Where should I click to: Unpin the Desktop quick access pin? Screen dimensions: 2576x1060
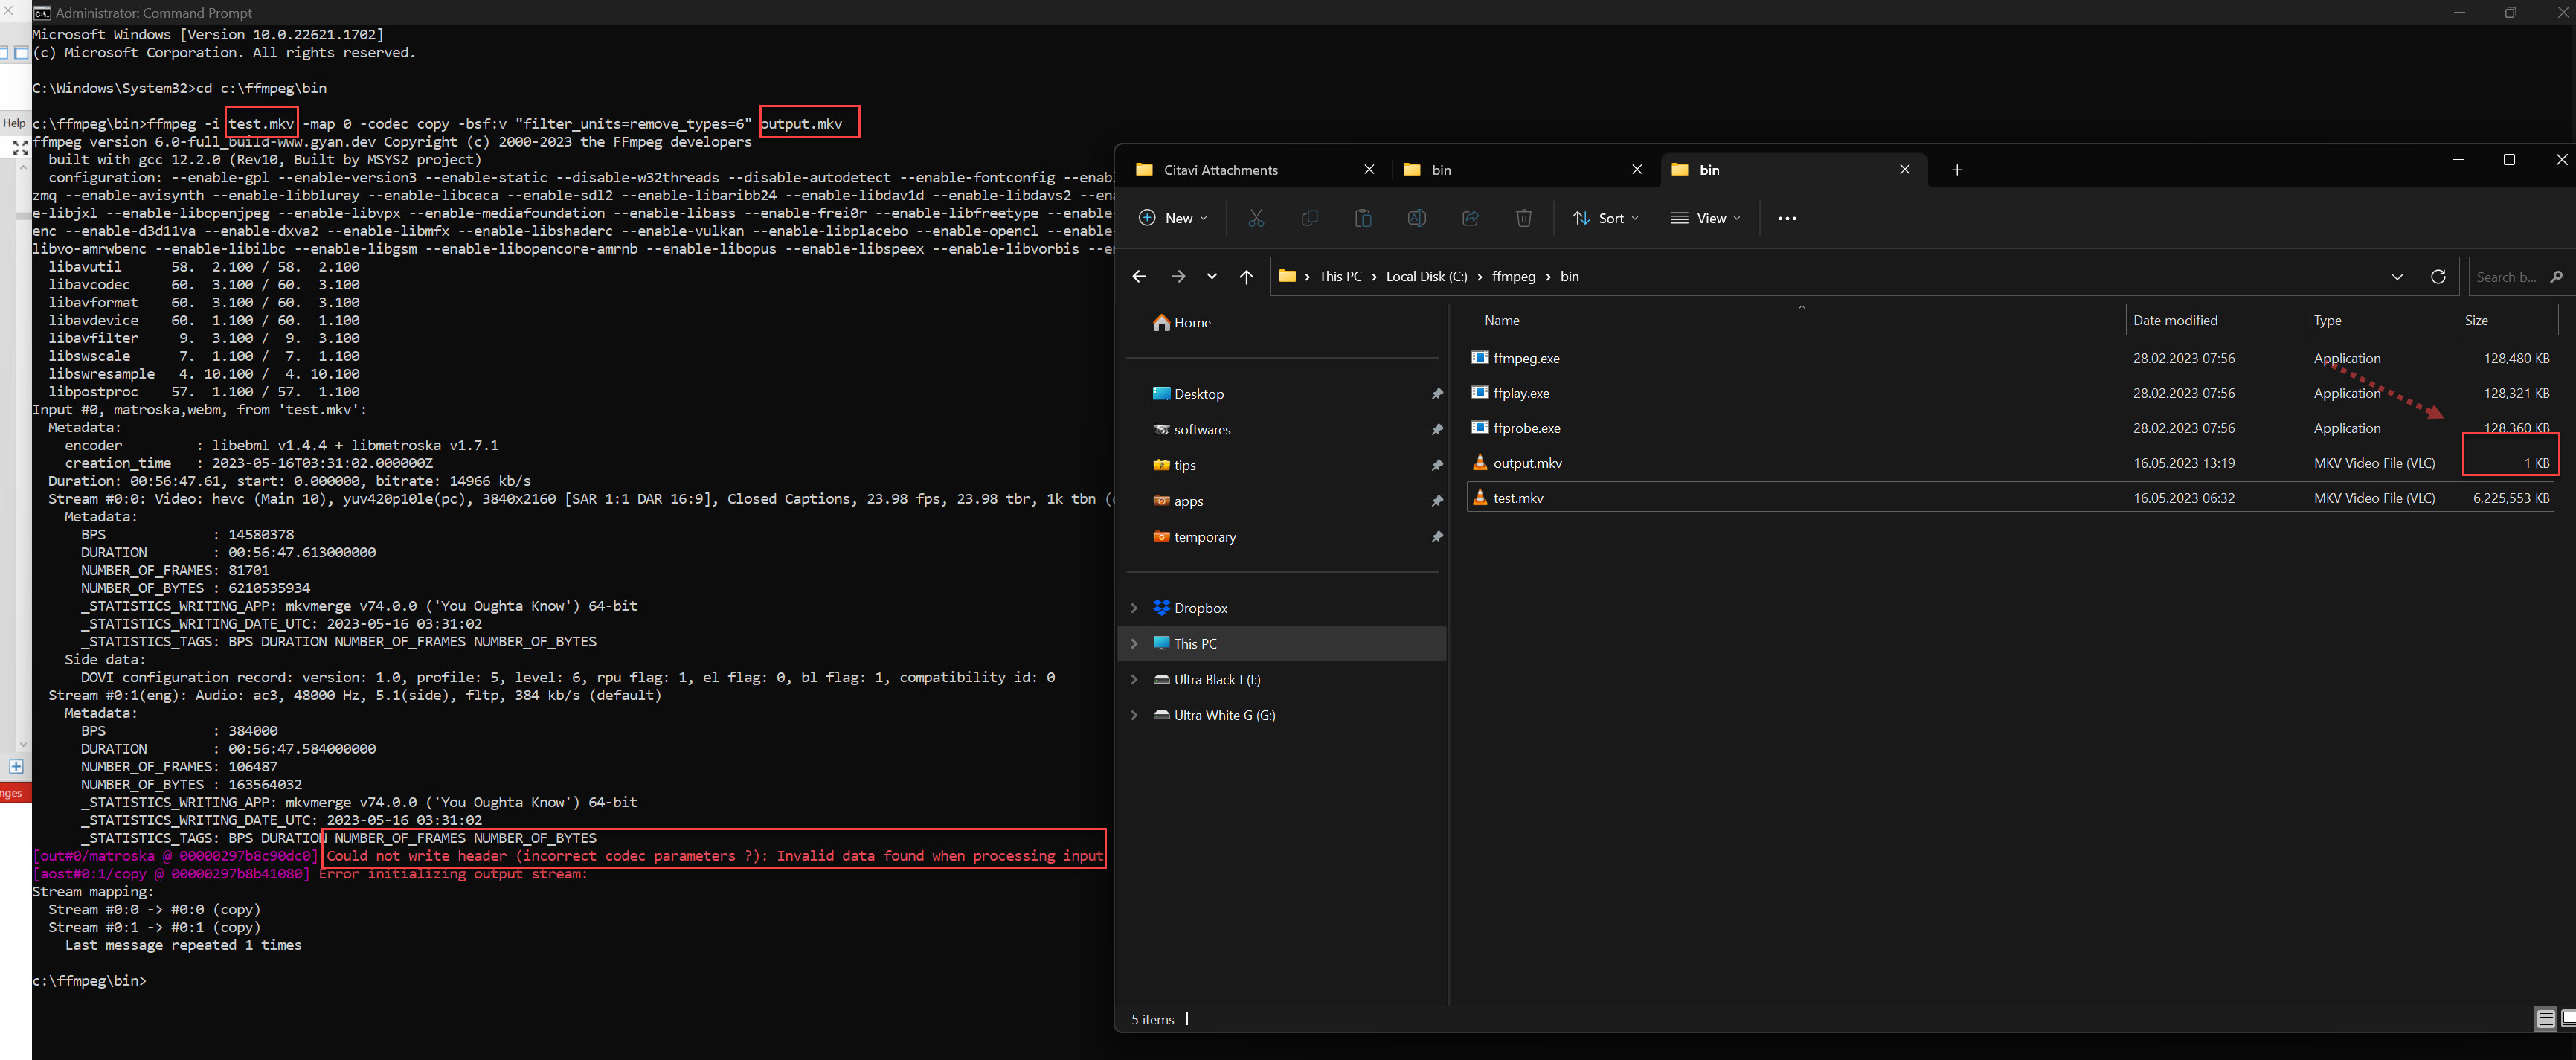[x=1437, y=394]
